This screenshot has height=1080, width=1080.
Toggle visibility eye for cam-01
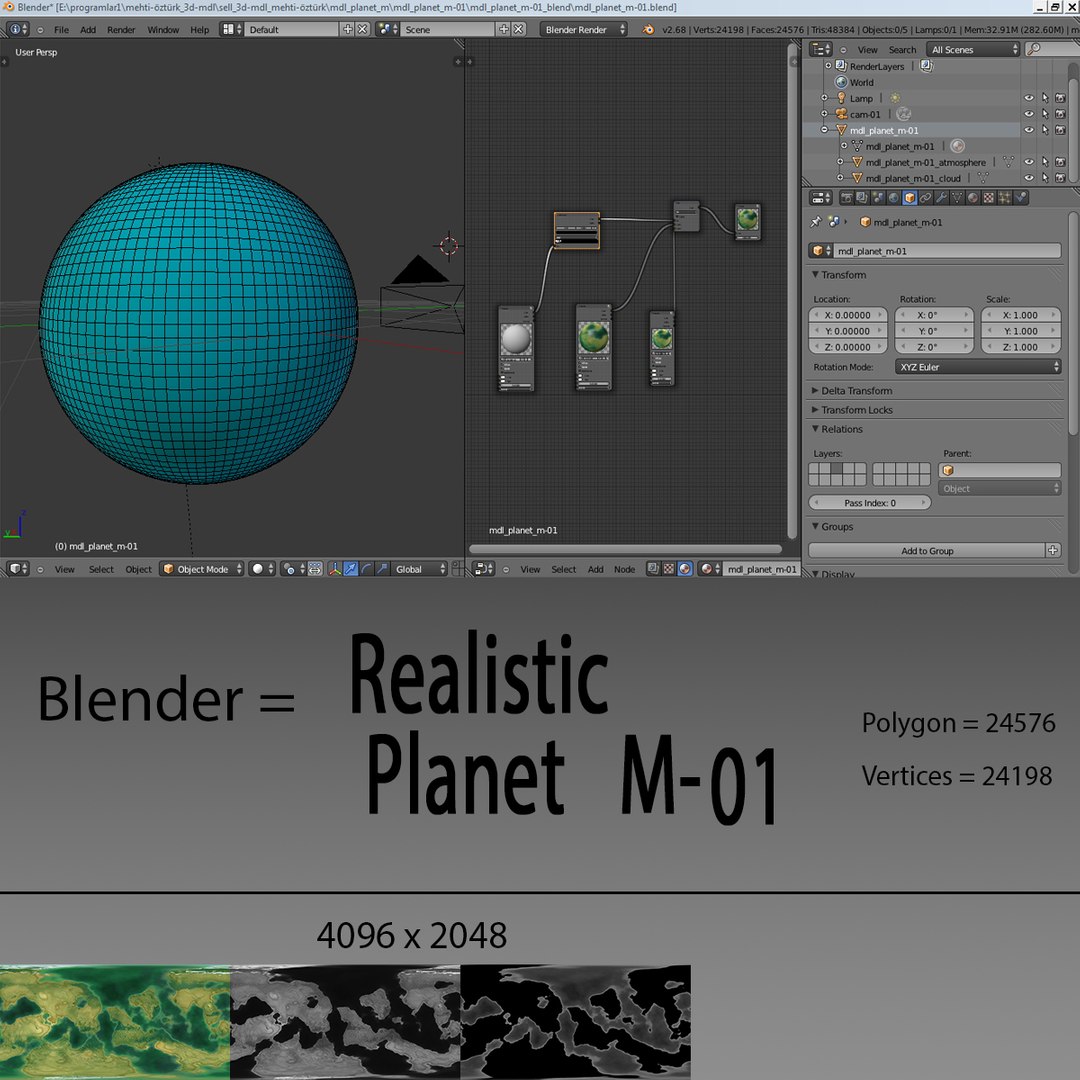click(1028, 114)
